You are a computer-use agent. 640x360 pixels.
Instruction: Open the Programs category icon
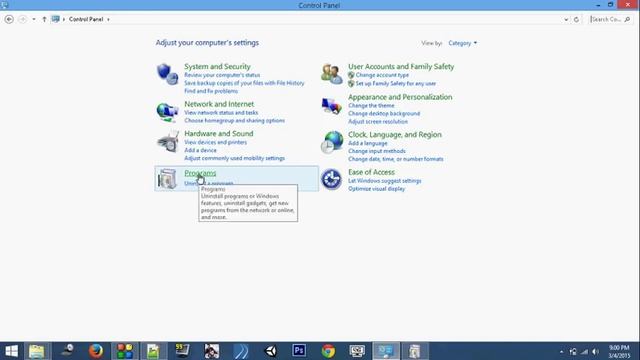tap(167, 179)
